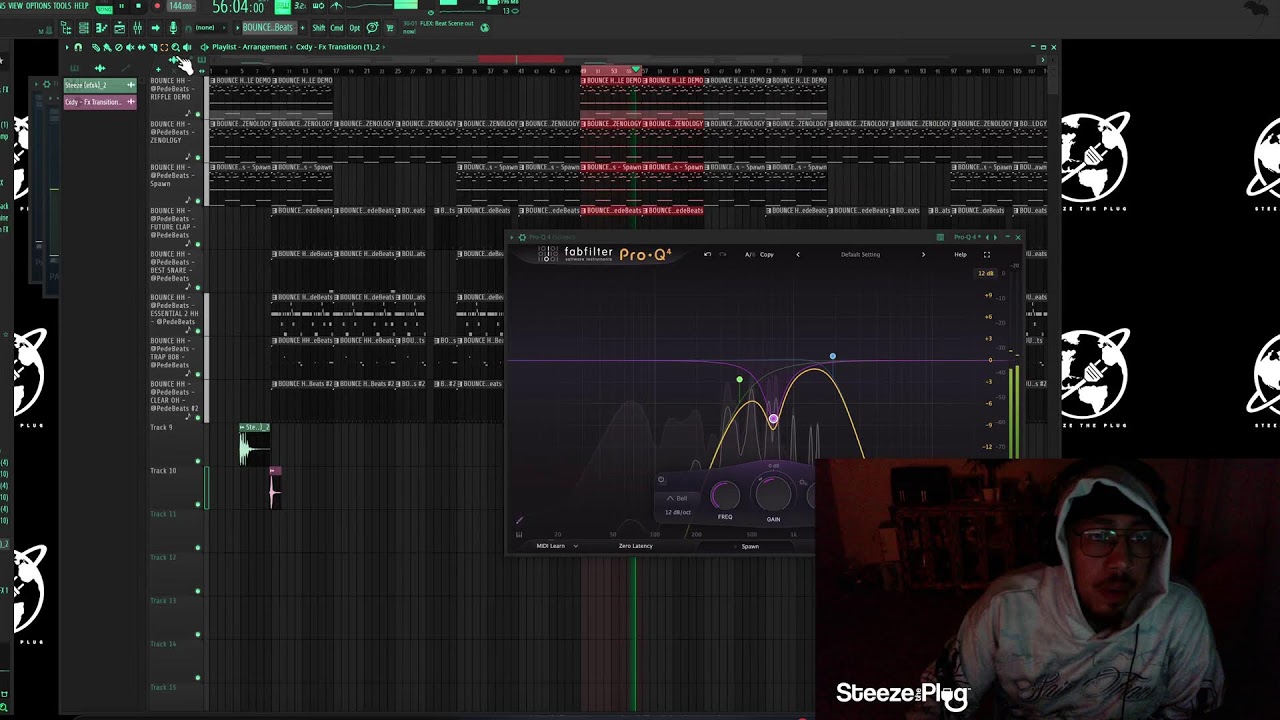The image size is (1280, 720).
Task: Open the HELP menu
Action: tap(82, 6)
